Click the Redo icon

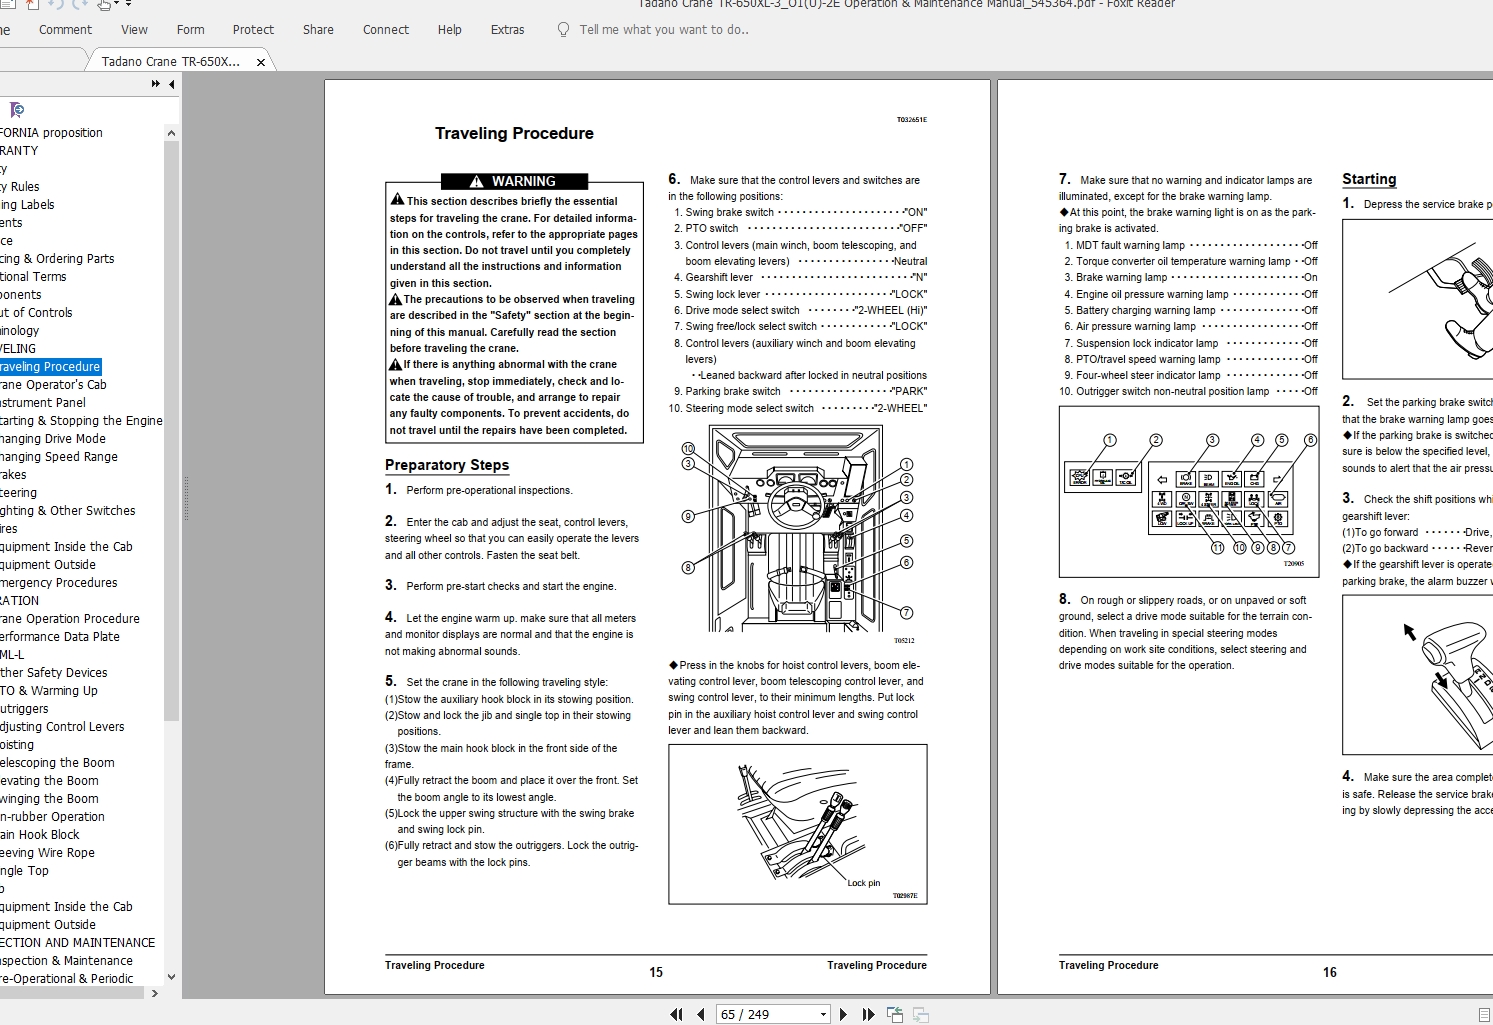[78, 5]
